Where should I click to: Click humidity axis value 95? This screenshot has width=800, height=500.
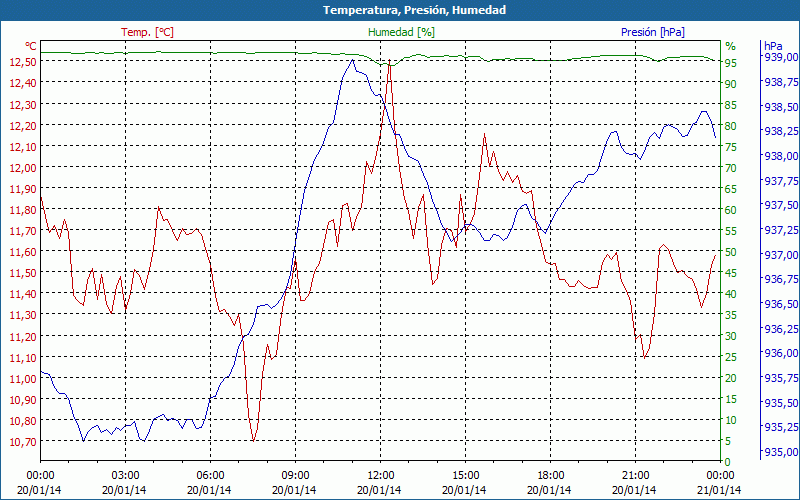pos(731,63)
